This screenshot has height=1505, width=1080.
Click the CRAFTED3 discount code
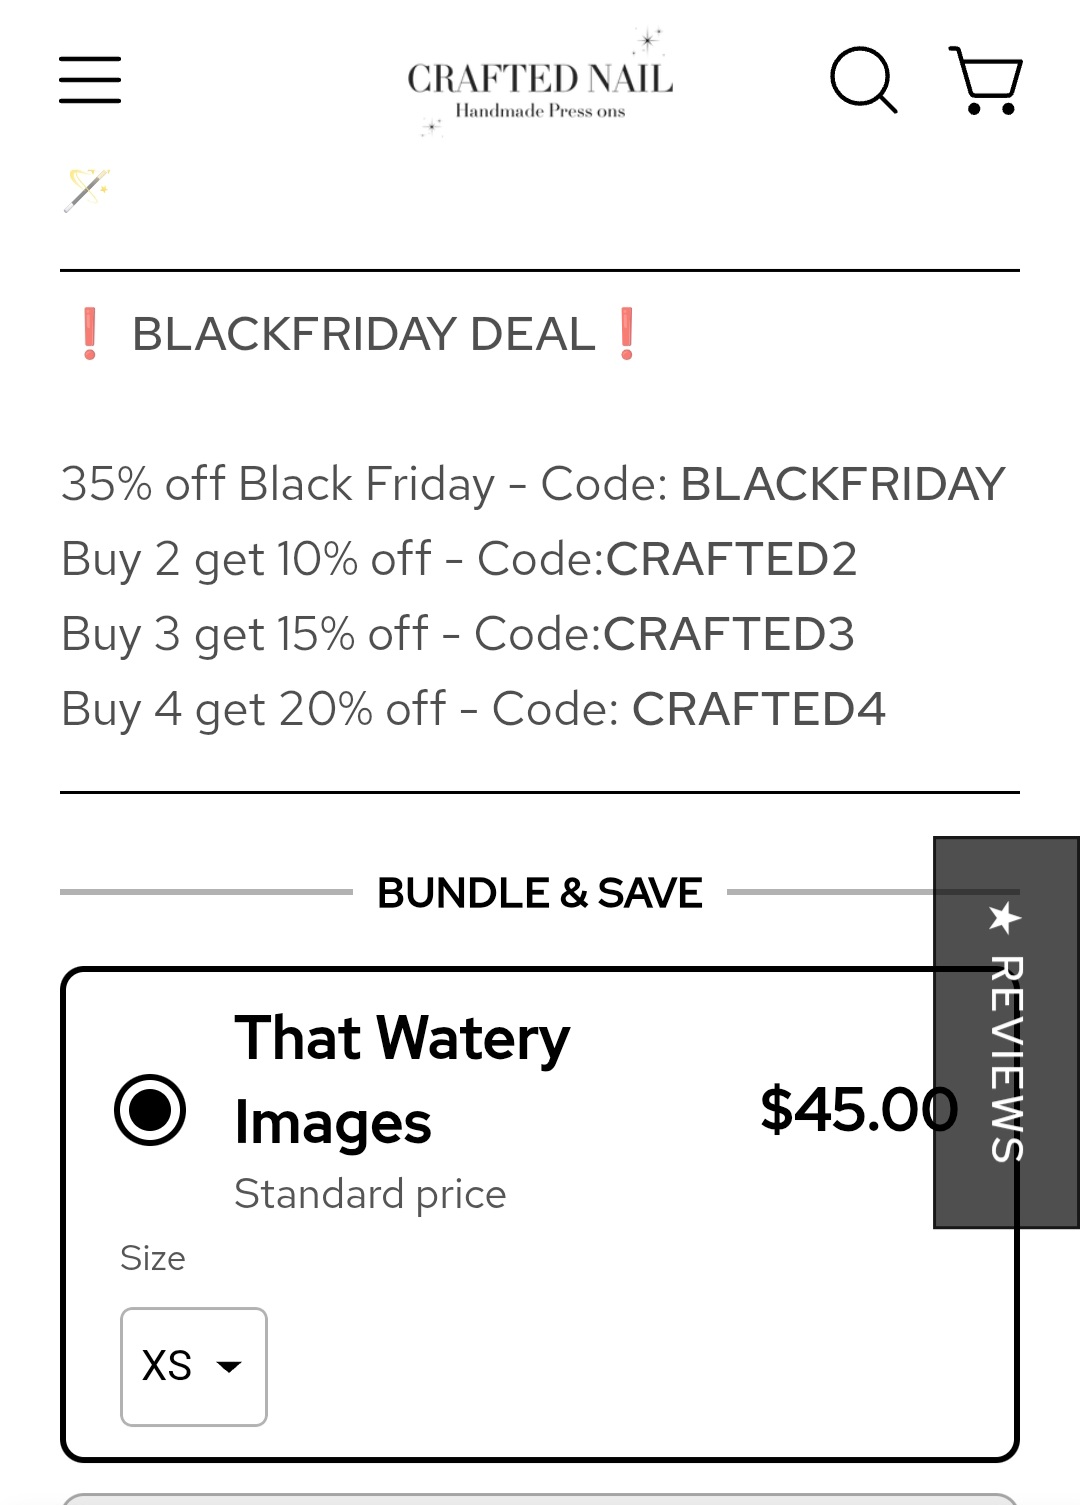coord(728,634)
